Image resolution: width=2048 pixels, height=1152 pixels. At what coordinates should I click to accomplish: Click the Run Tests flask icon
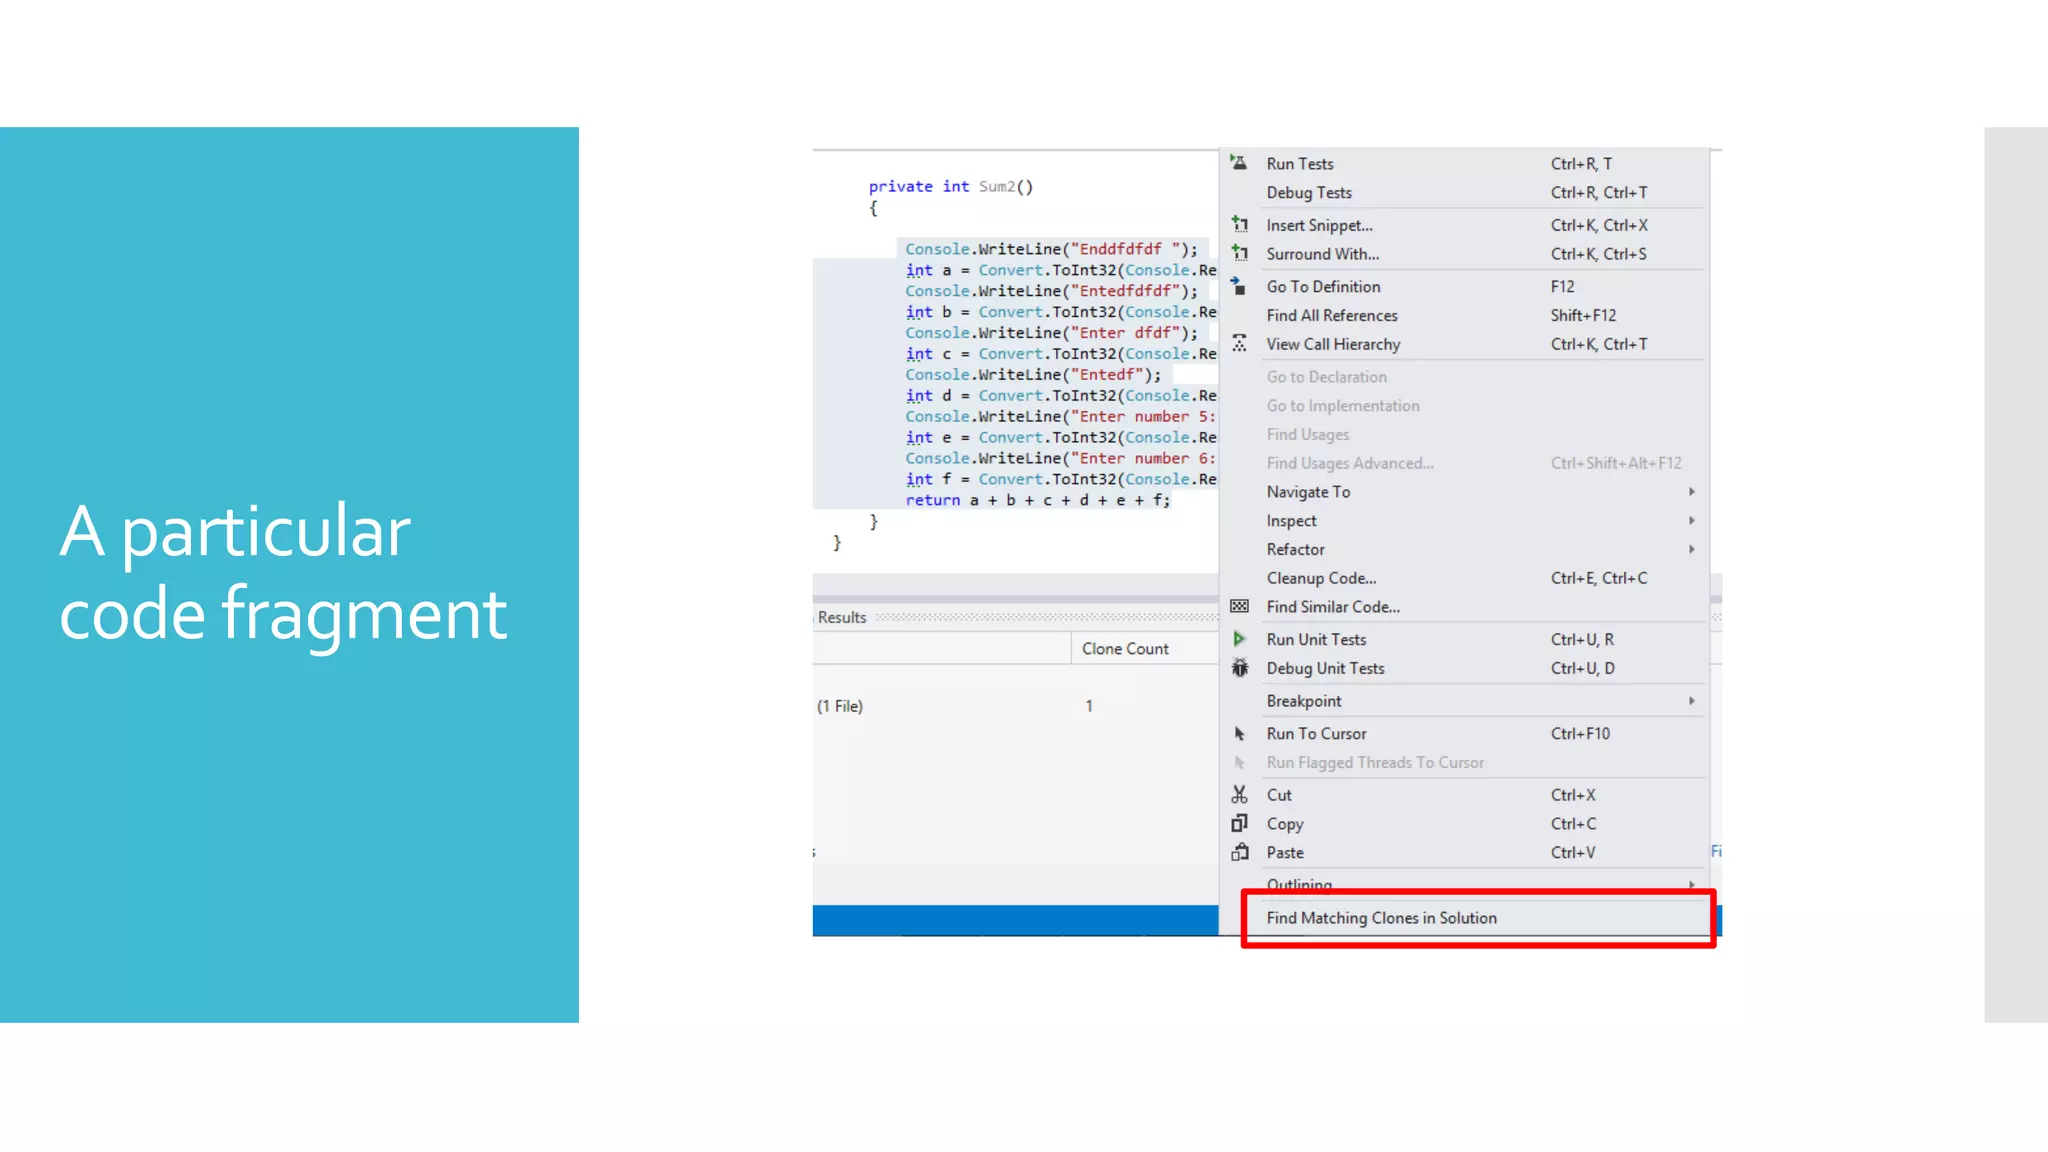[x=1238, y=163]
